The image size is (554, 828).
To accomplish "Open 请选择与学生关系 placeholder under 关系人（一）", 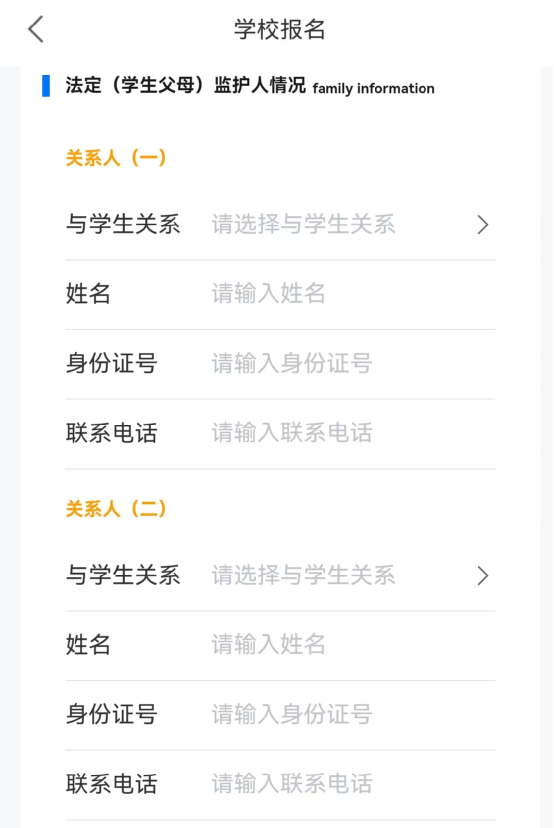I will click(303, 224).
